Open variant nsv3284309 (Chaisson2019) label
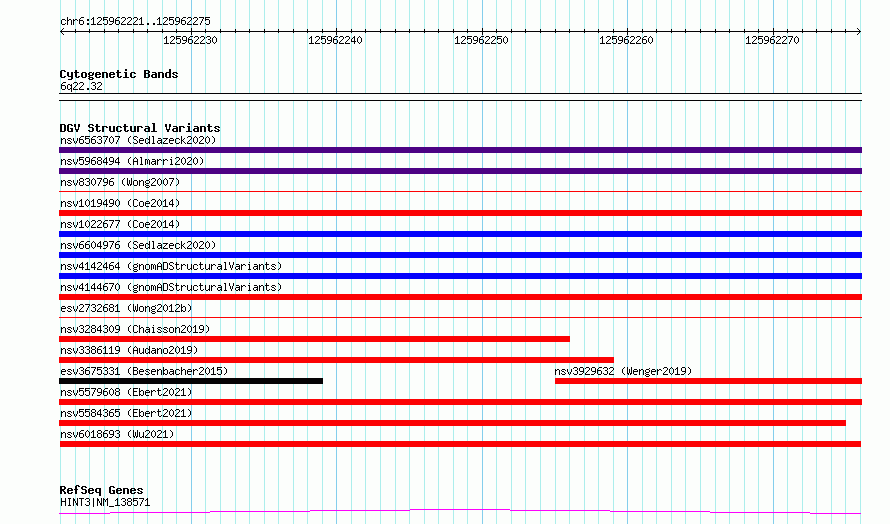890x524 pixels. click(135, 329)
